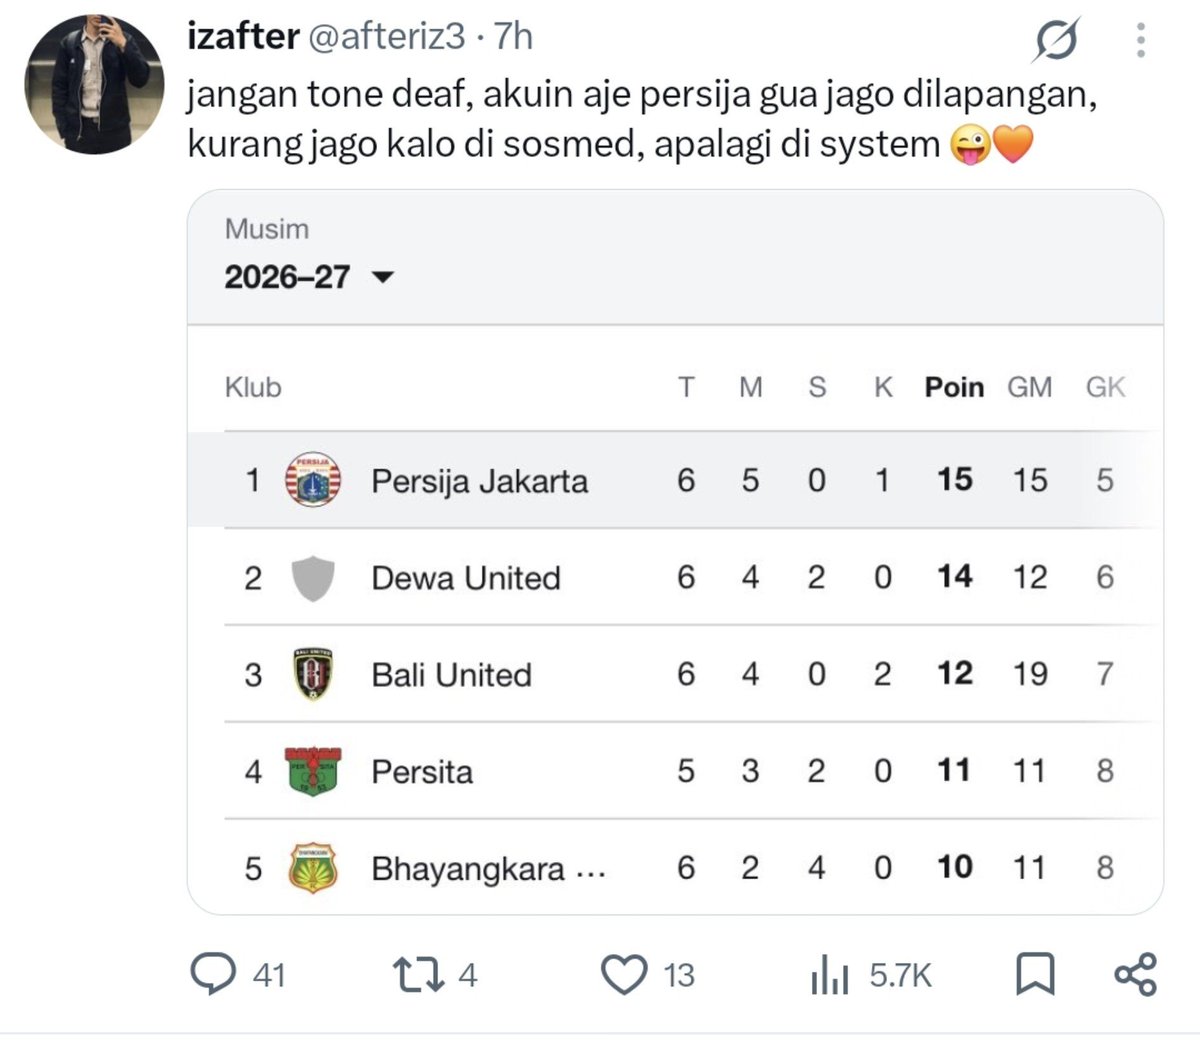The image size is (1200, 1046).
Task: Open the reply comment icon
Action: (x=213, y=974)
